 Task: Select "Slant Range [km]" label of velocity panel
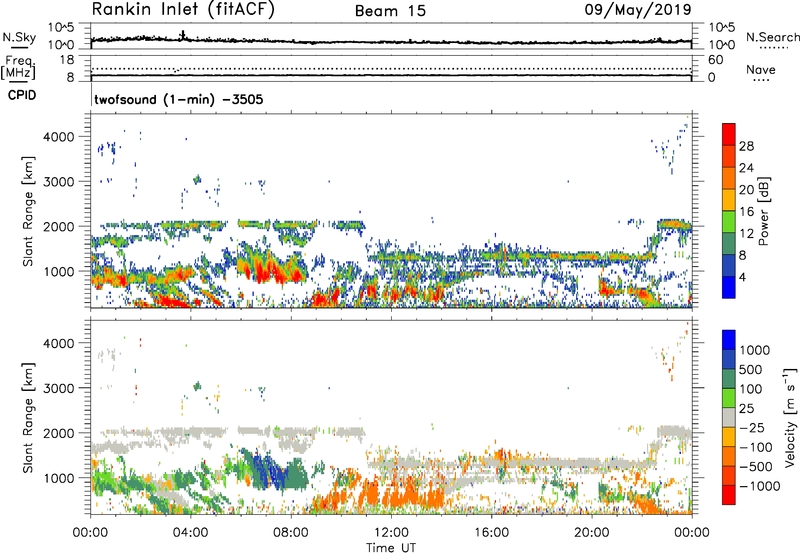tap(28, 418)
